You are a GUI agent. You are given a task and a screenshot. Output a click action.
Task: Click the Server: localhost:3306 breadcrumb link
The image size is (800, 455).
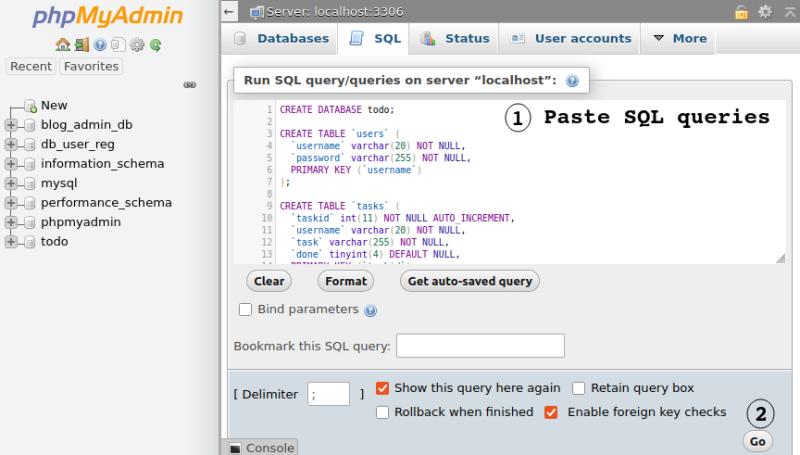[335, 12]
